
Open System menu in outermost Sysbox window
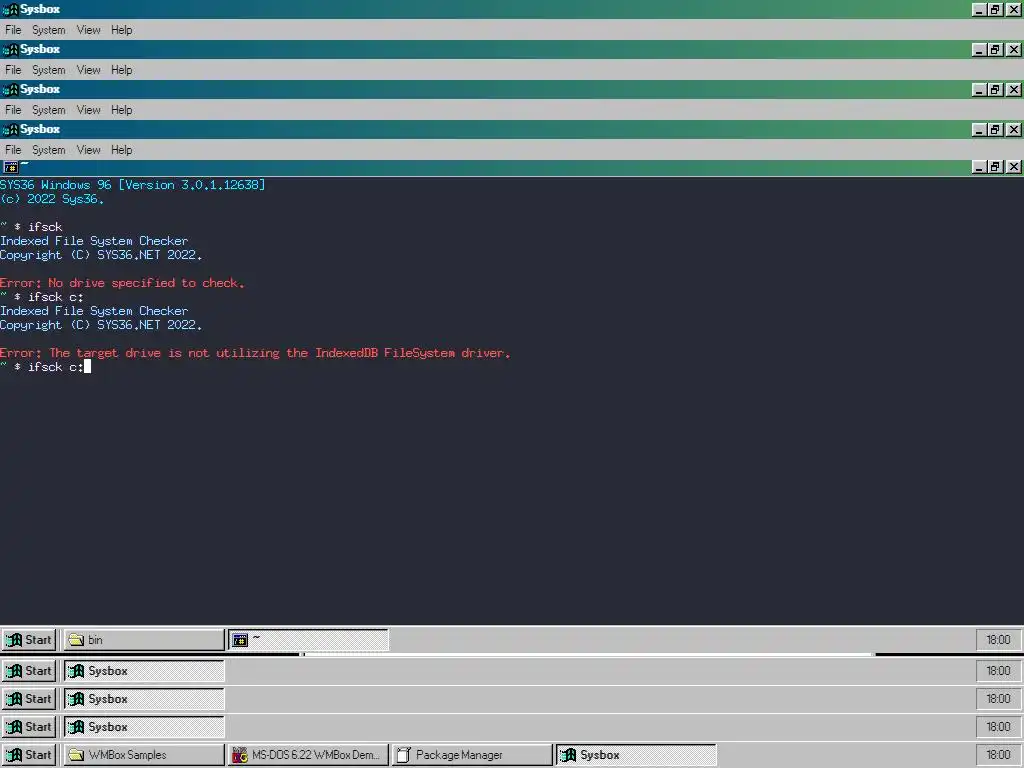point(48,30)
